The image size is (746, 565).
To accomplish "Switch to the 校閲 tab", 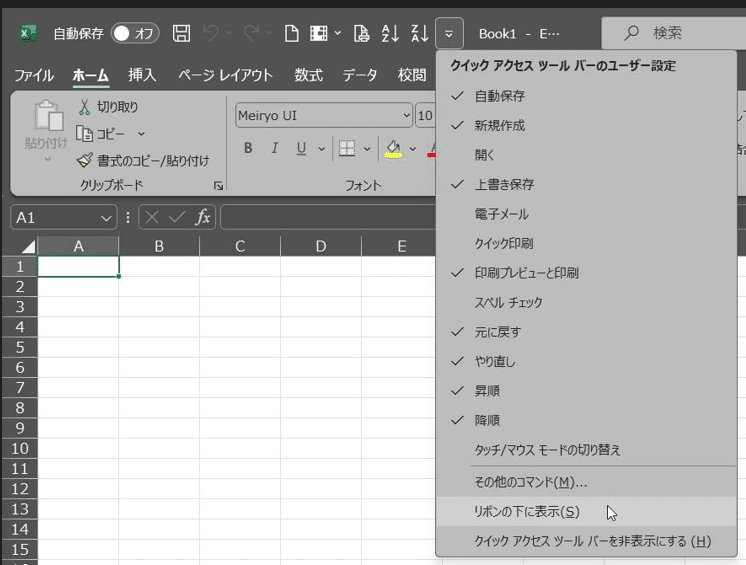I will [x=412, y=75].
